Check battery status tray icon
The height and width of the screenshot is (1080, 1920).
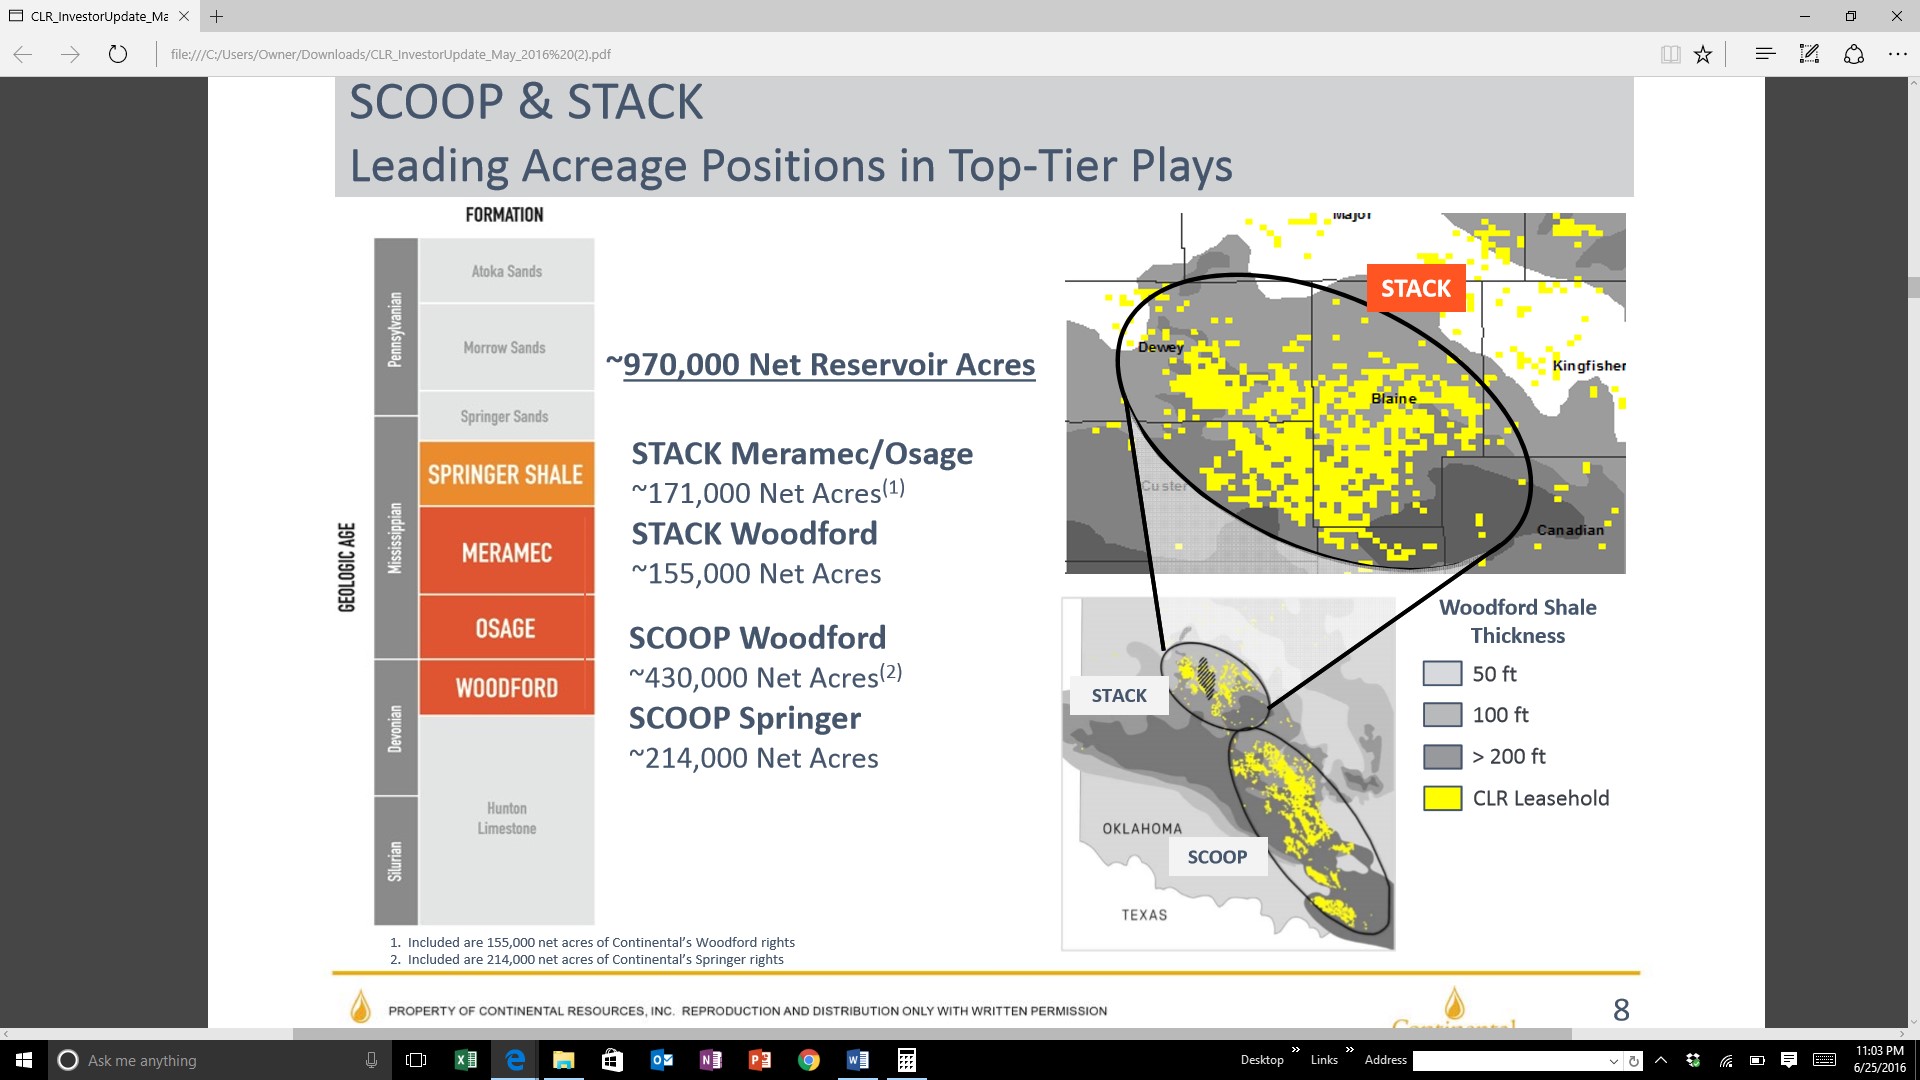tap(1757, 1060)
